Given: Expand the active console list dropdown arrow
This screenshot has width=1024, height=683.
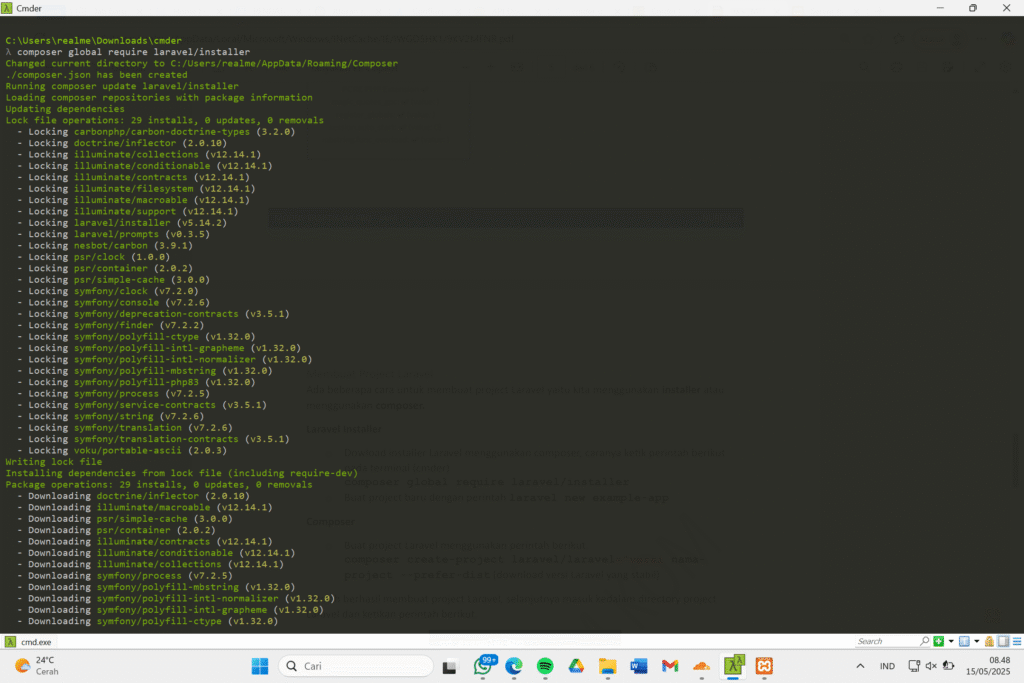Looking at the screenshot, I should [976, 642].
